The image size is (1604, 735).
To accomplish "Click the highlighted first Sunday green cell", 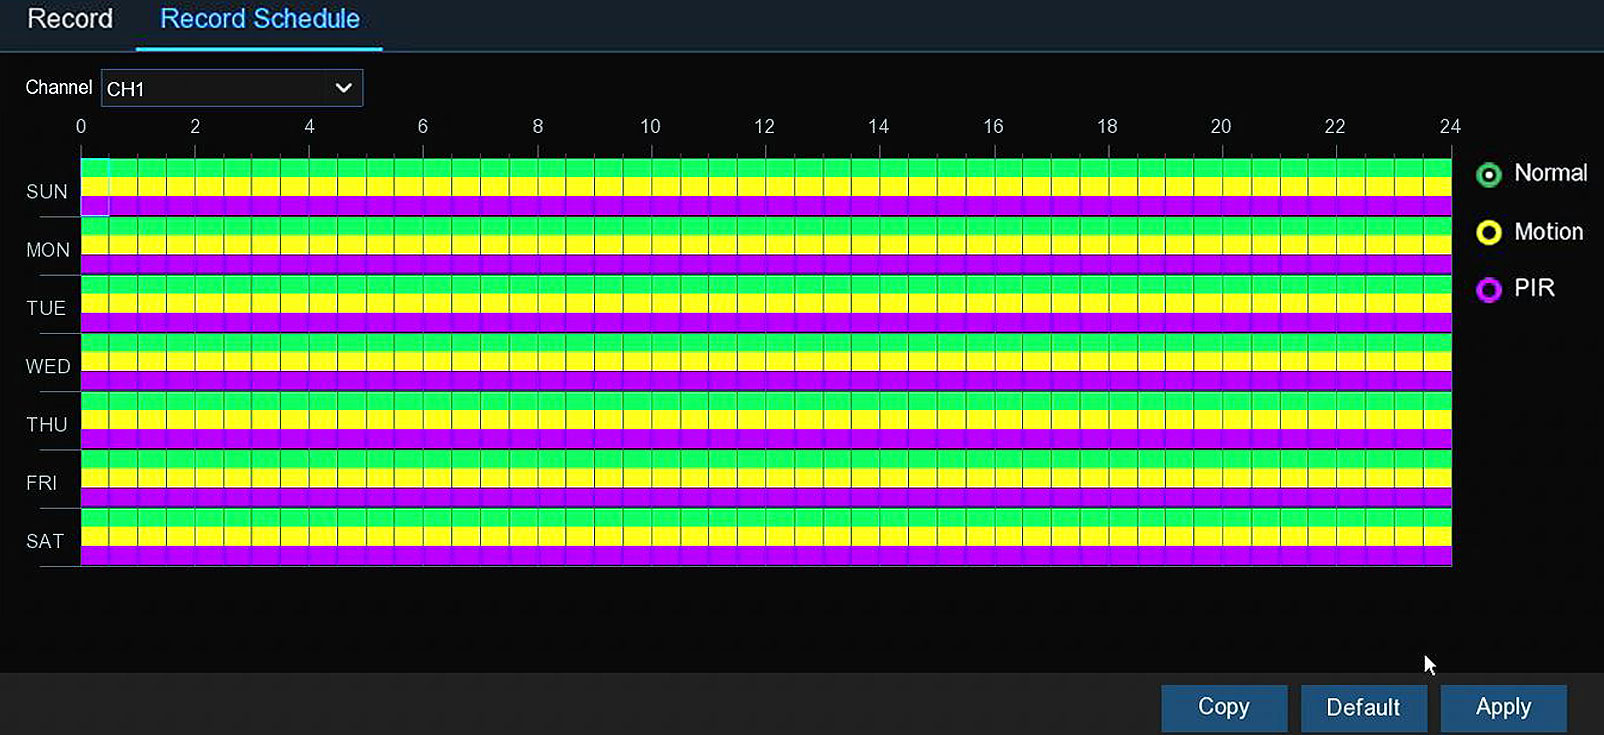I will (x=95, y=168).
